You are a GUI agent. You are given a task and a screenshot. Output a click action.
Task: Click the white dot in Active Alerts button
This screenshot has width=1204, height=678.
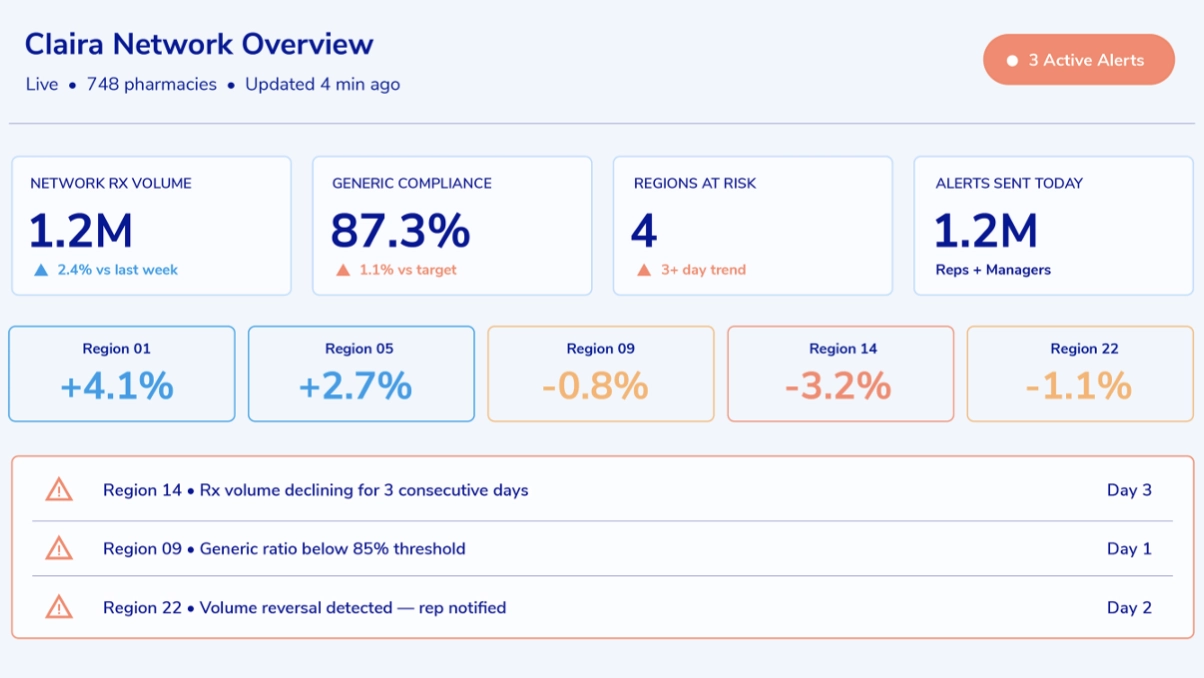(x=1012, y=61)
